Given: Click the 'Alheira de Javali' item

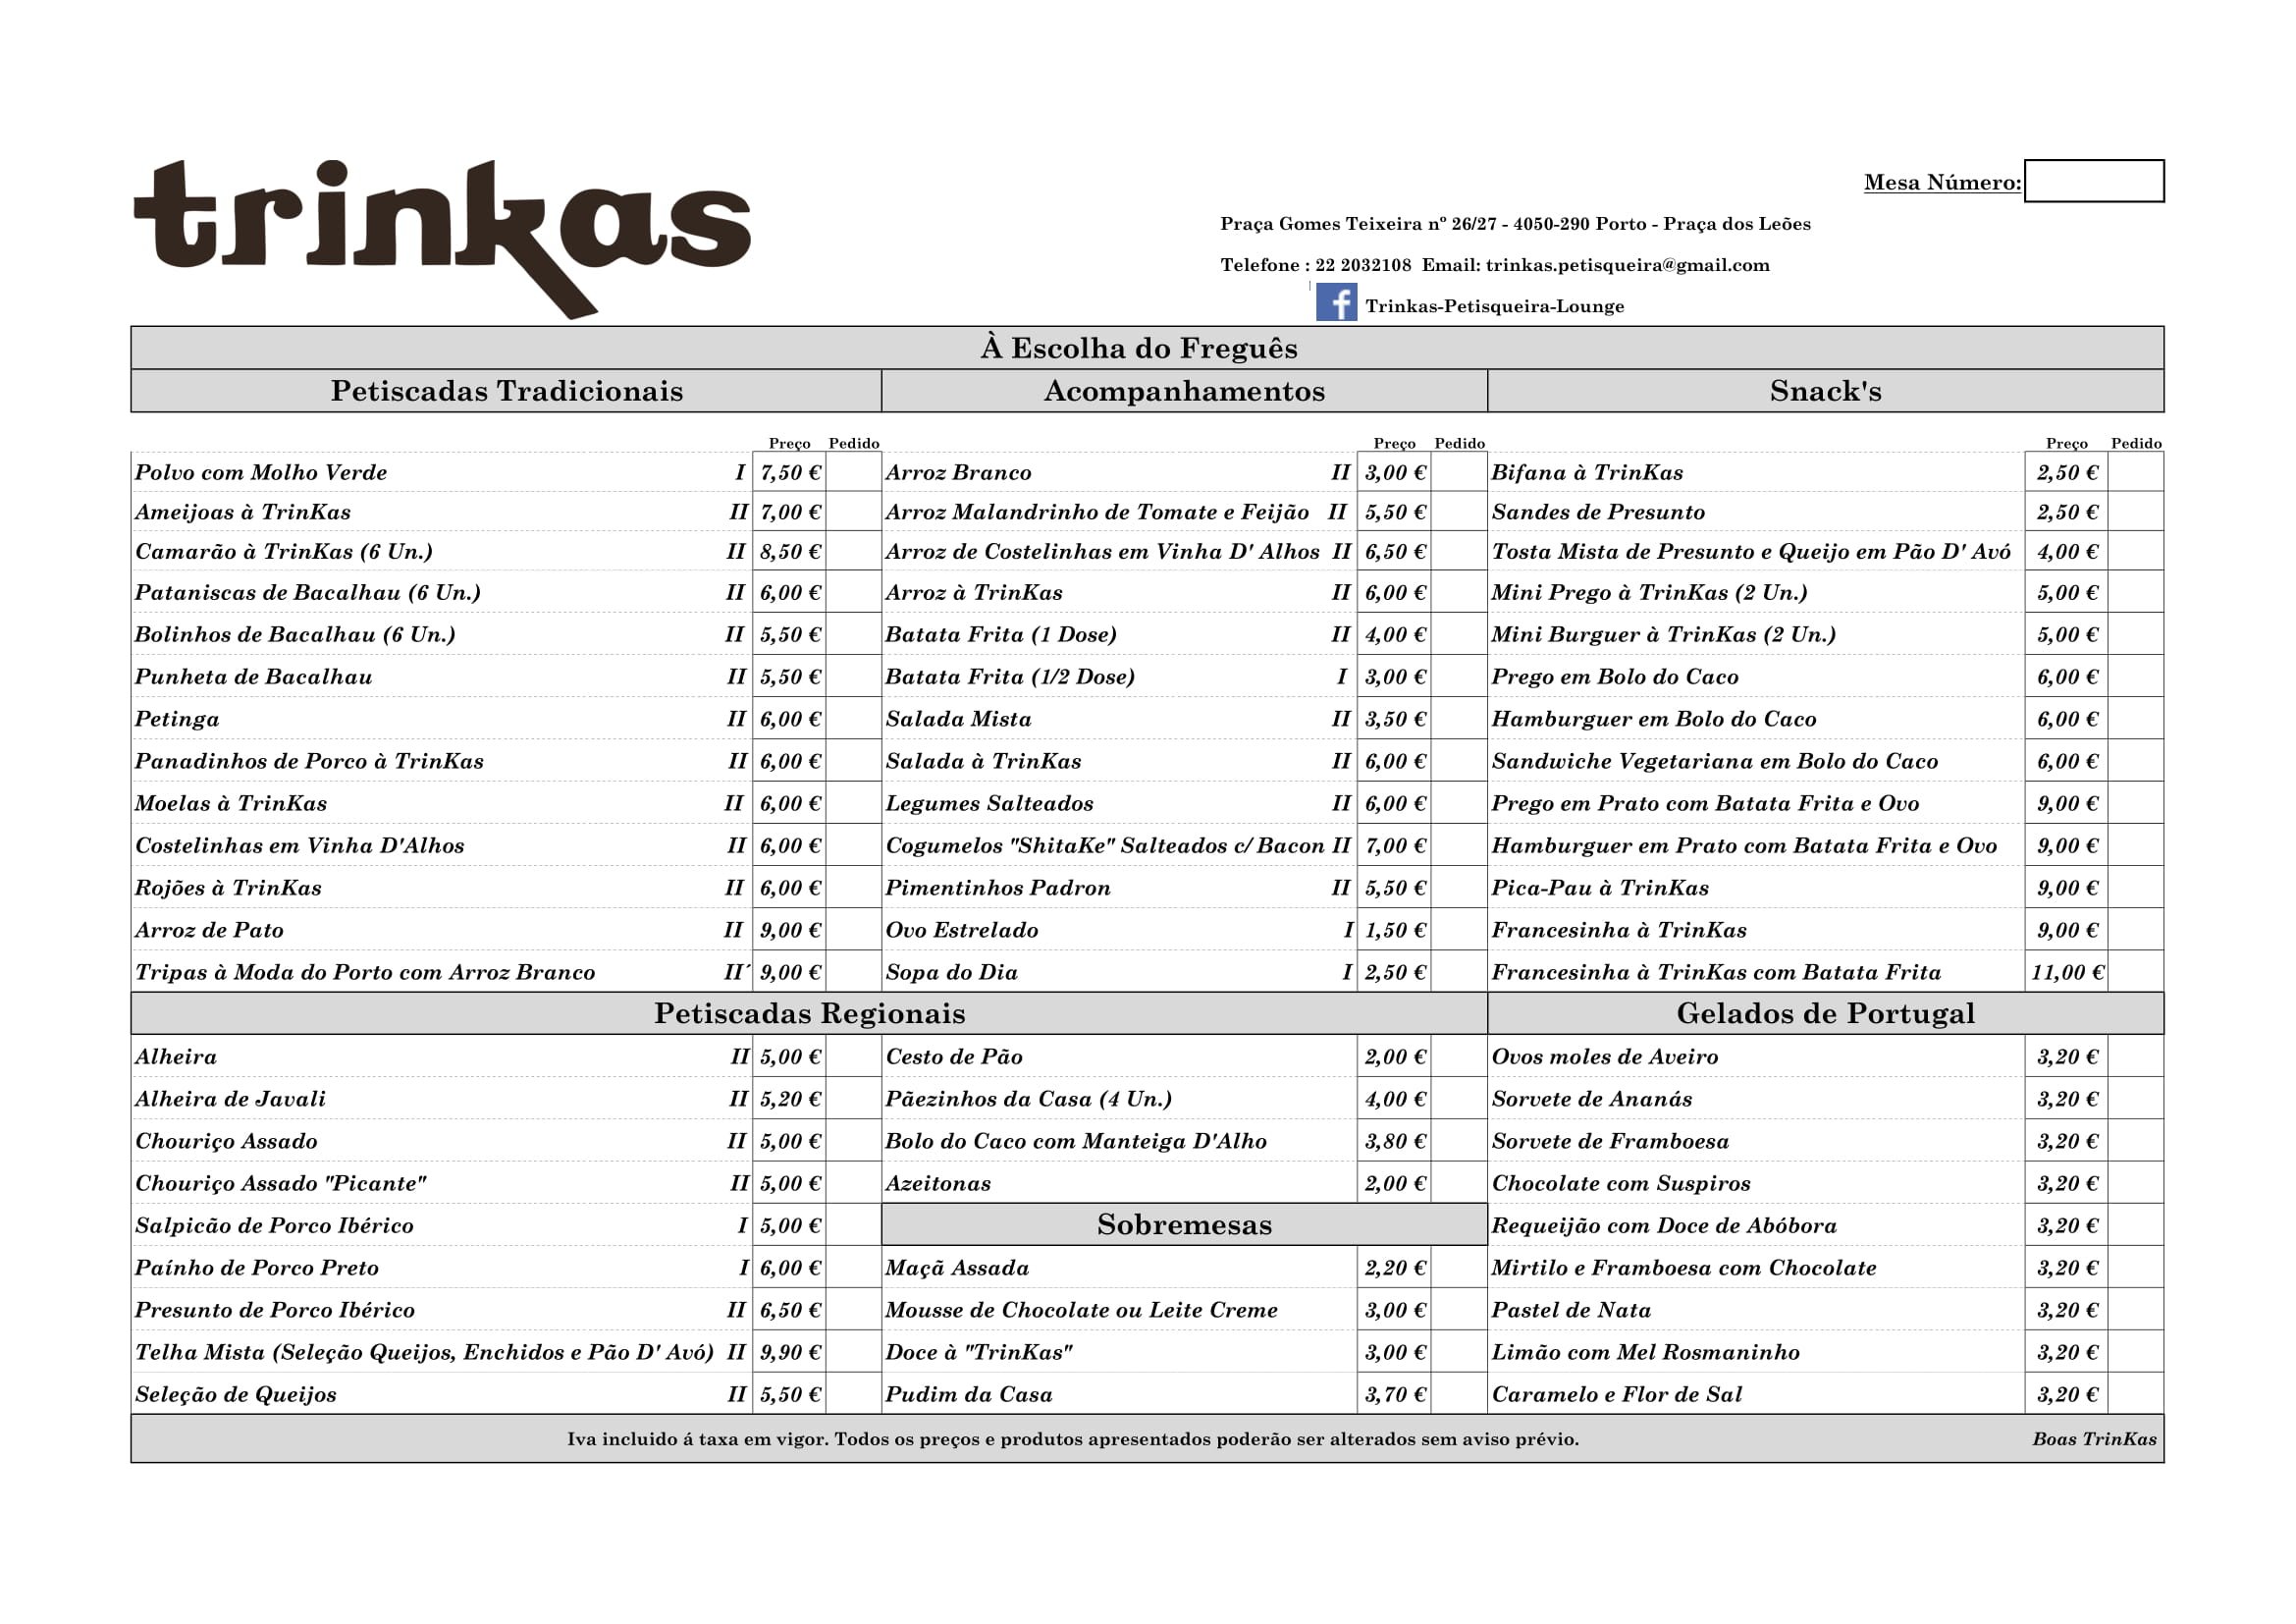Looking at the screenshot, I should coord(231,1100).
